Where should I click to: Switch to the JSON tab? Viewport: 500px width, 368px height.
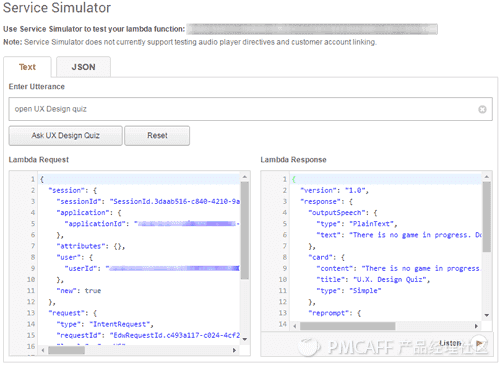click(83, 67)
